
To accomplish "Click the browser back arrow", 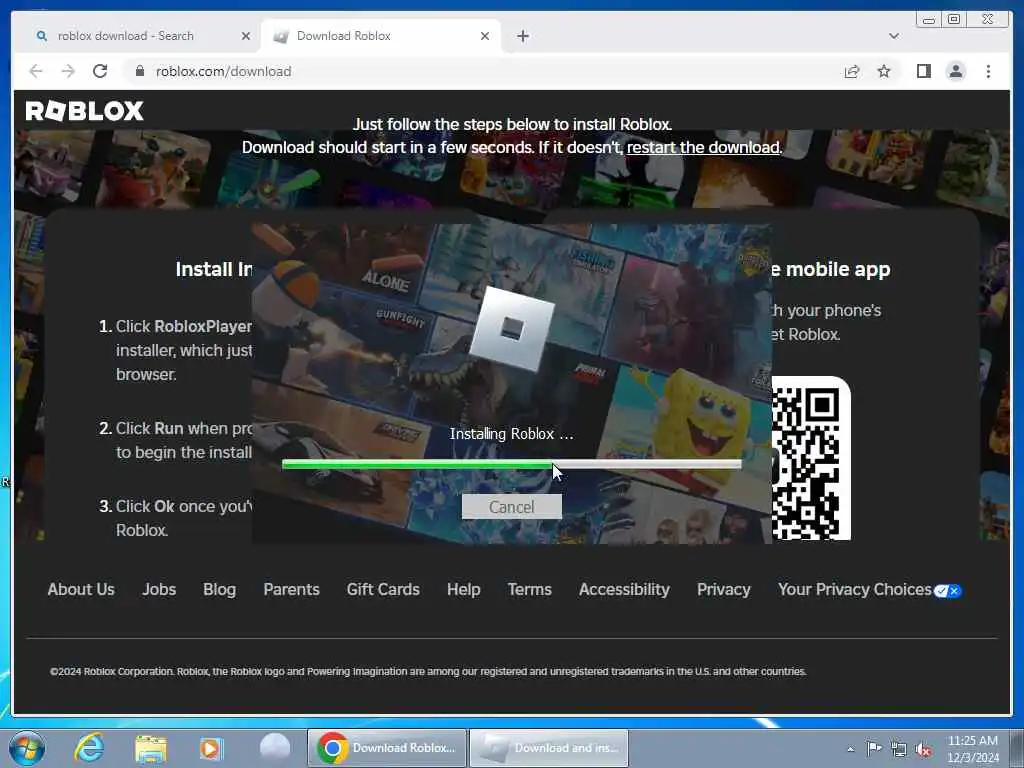I will pyautogui.click(x=36, y=71).
